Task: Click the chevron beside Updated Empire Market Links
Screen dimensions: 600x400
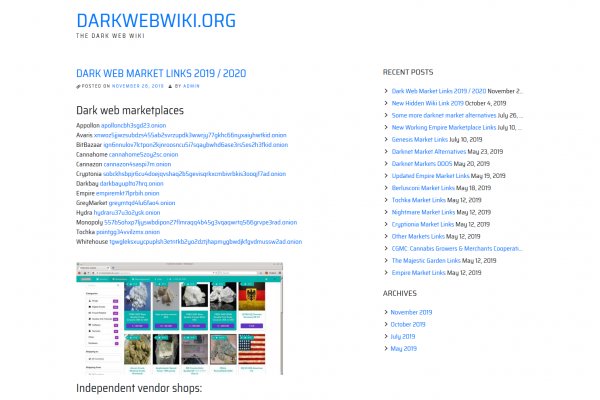Action: click(386, 176)
